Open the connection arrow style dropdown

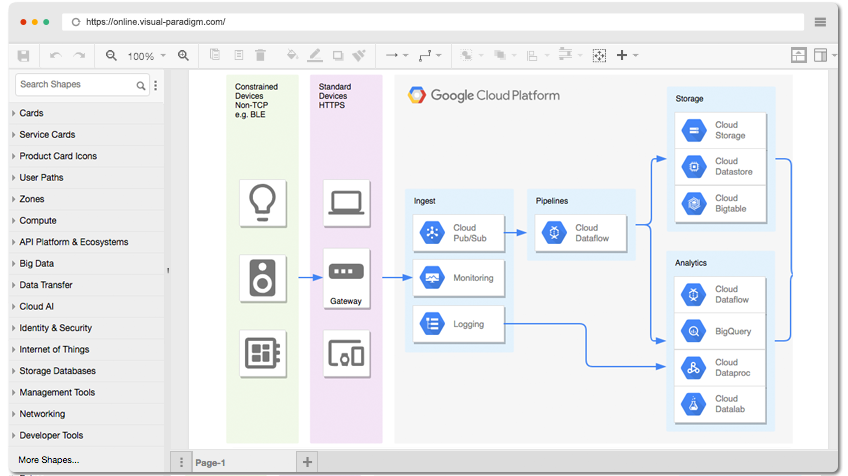click(397, 55)
